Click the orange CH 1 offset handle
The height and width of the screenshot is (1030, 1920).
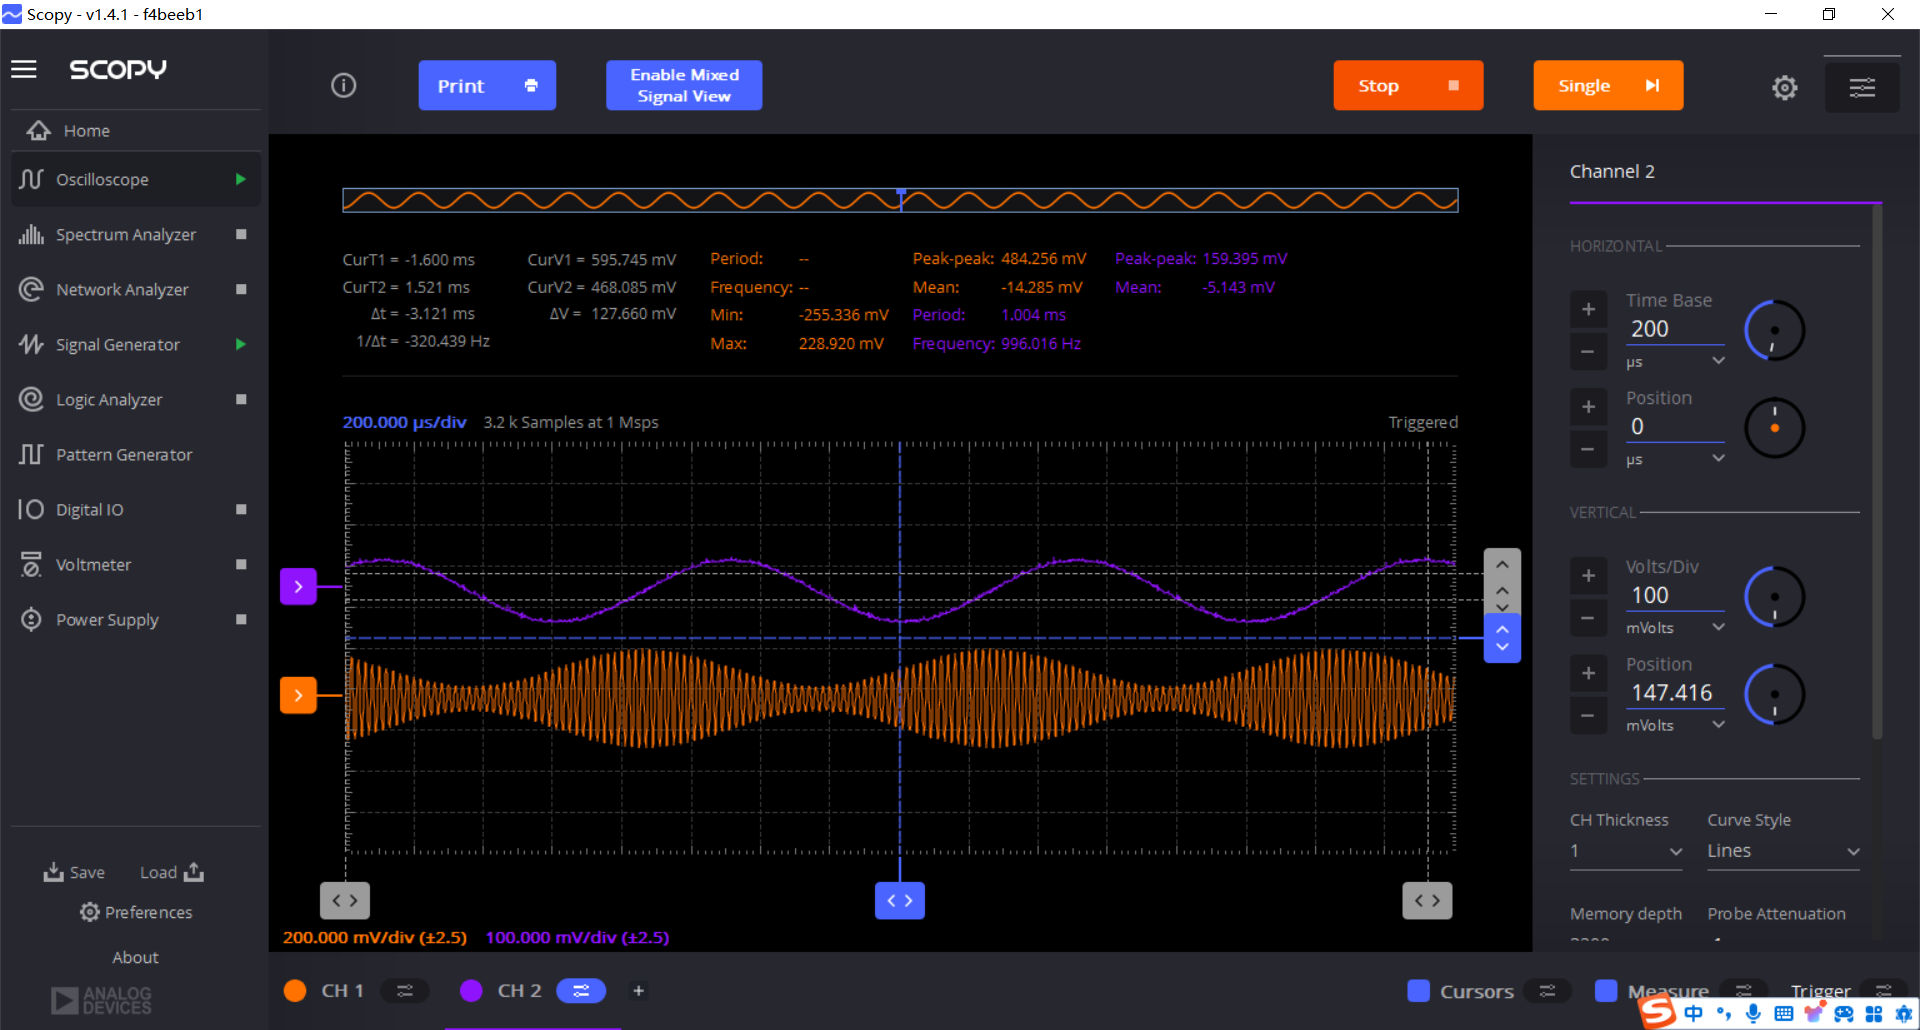298,695
